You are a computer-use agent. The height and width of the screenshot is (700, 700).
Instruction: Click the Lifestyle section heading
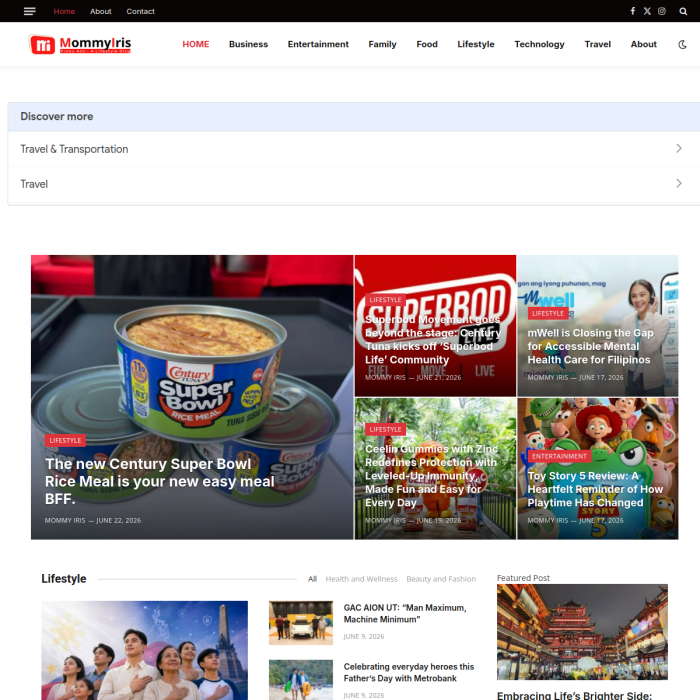point(64,579)
